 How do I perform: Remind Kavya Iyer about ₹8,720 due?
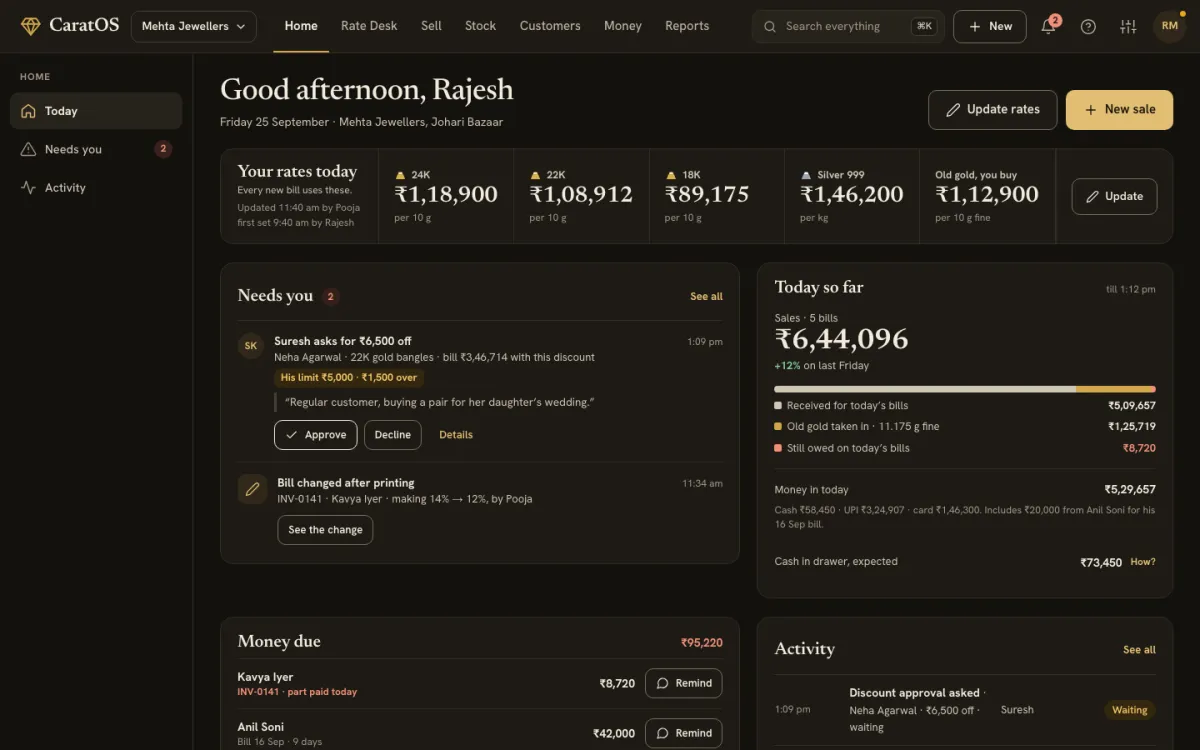pos(684,683)
